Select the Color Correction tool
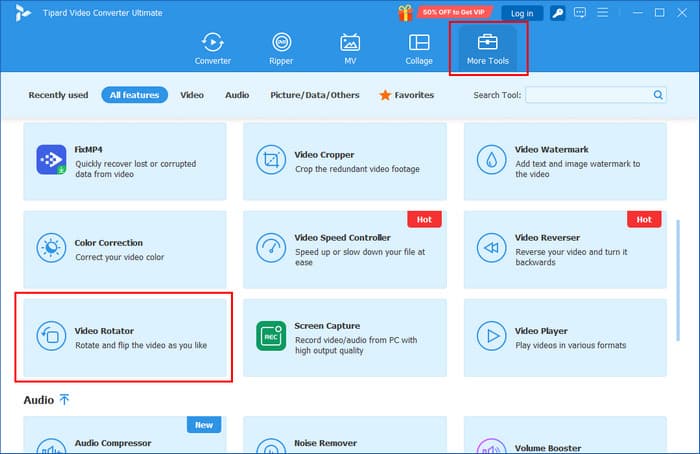The width and height of the screenshot is (700, 454). [x=123, y=249]
